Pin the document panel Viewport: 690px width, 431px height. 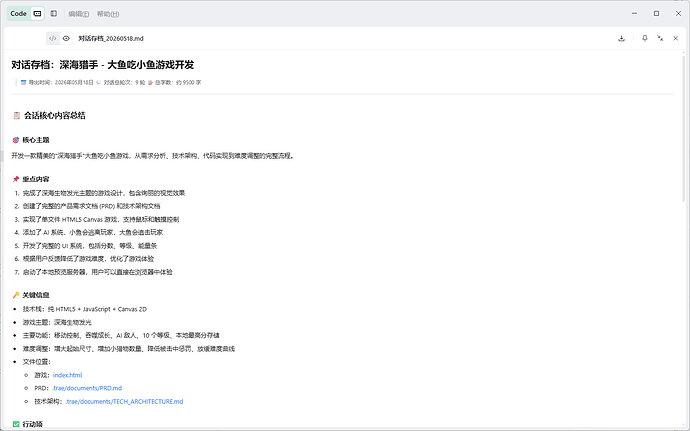click(645, 38)
